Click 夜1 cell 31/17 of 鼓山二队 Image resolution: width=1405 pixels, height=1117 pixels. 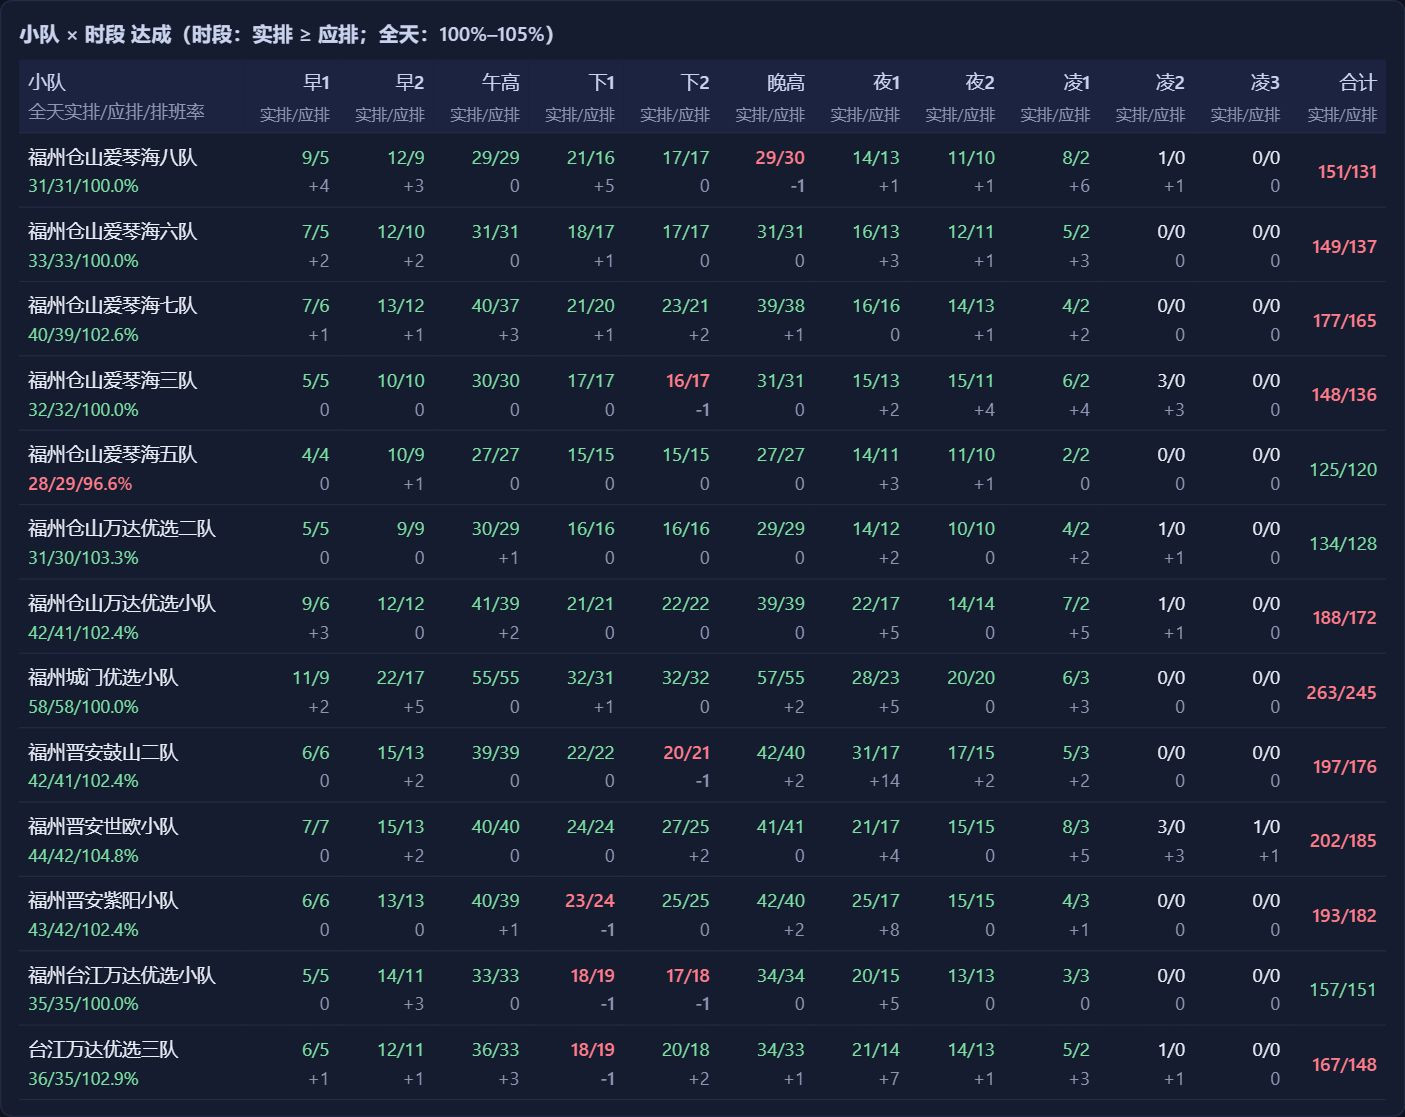pos(876,753)
